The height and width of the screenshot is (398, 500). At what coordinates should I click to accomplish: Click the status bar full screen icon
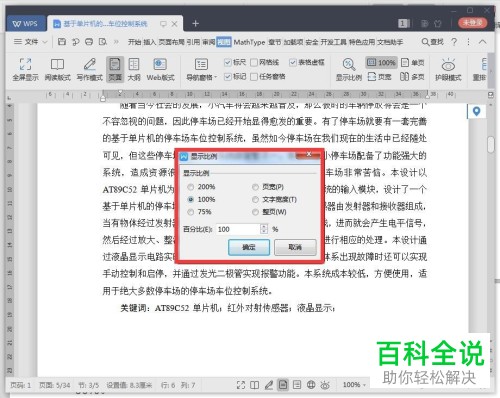click(241, 385)
